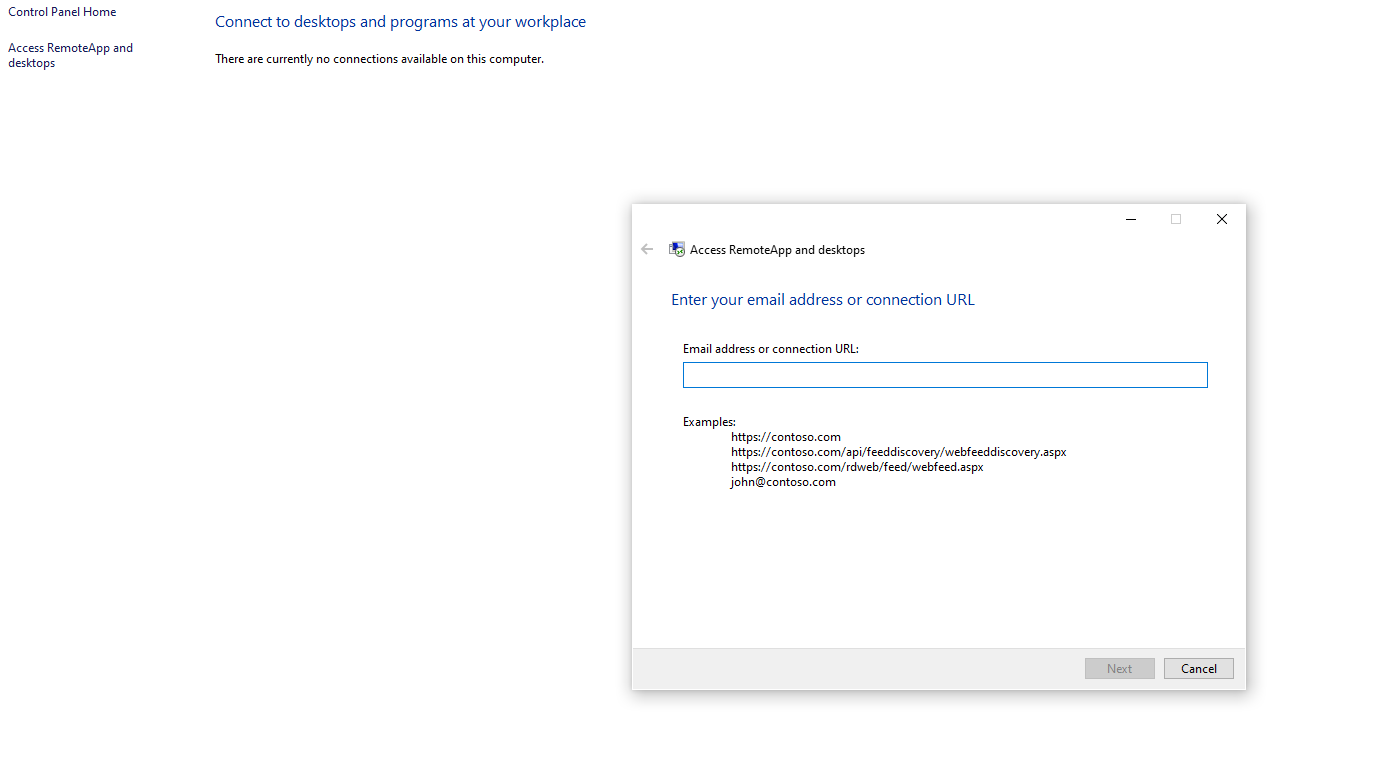
Task: Click the 'Examples:' label
Action: click(x=709, y=422)
